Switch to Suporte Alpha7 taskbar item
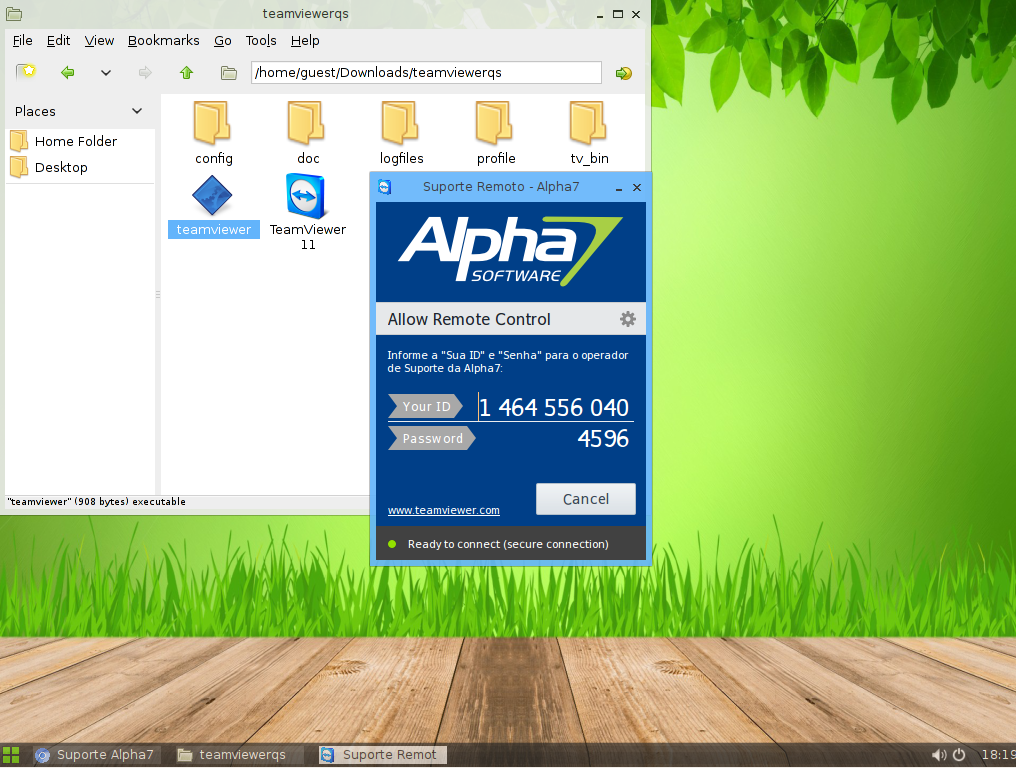 click(96, 755)
